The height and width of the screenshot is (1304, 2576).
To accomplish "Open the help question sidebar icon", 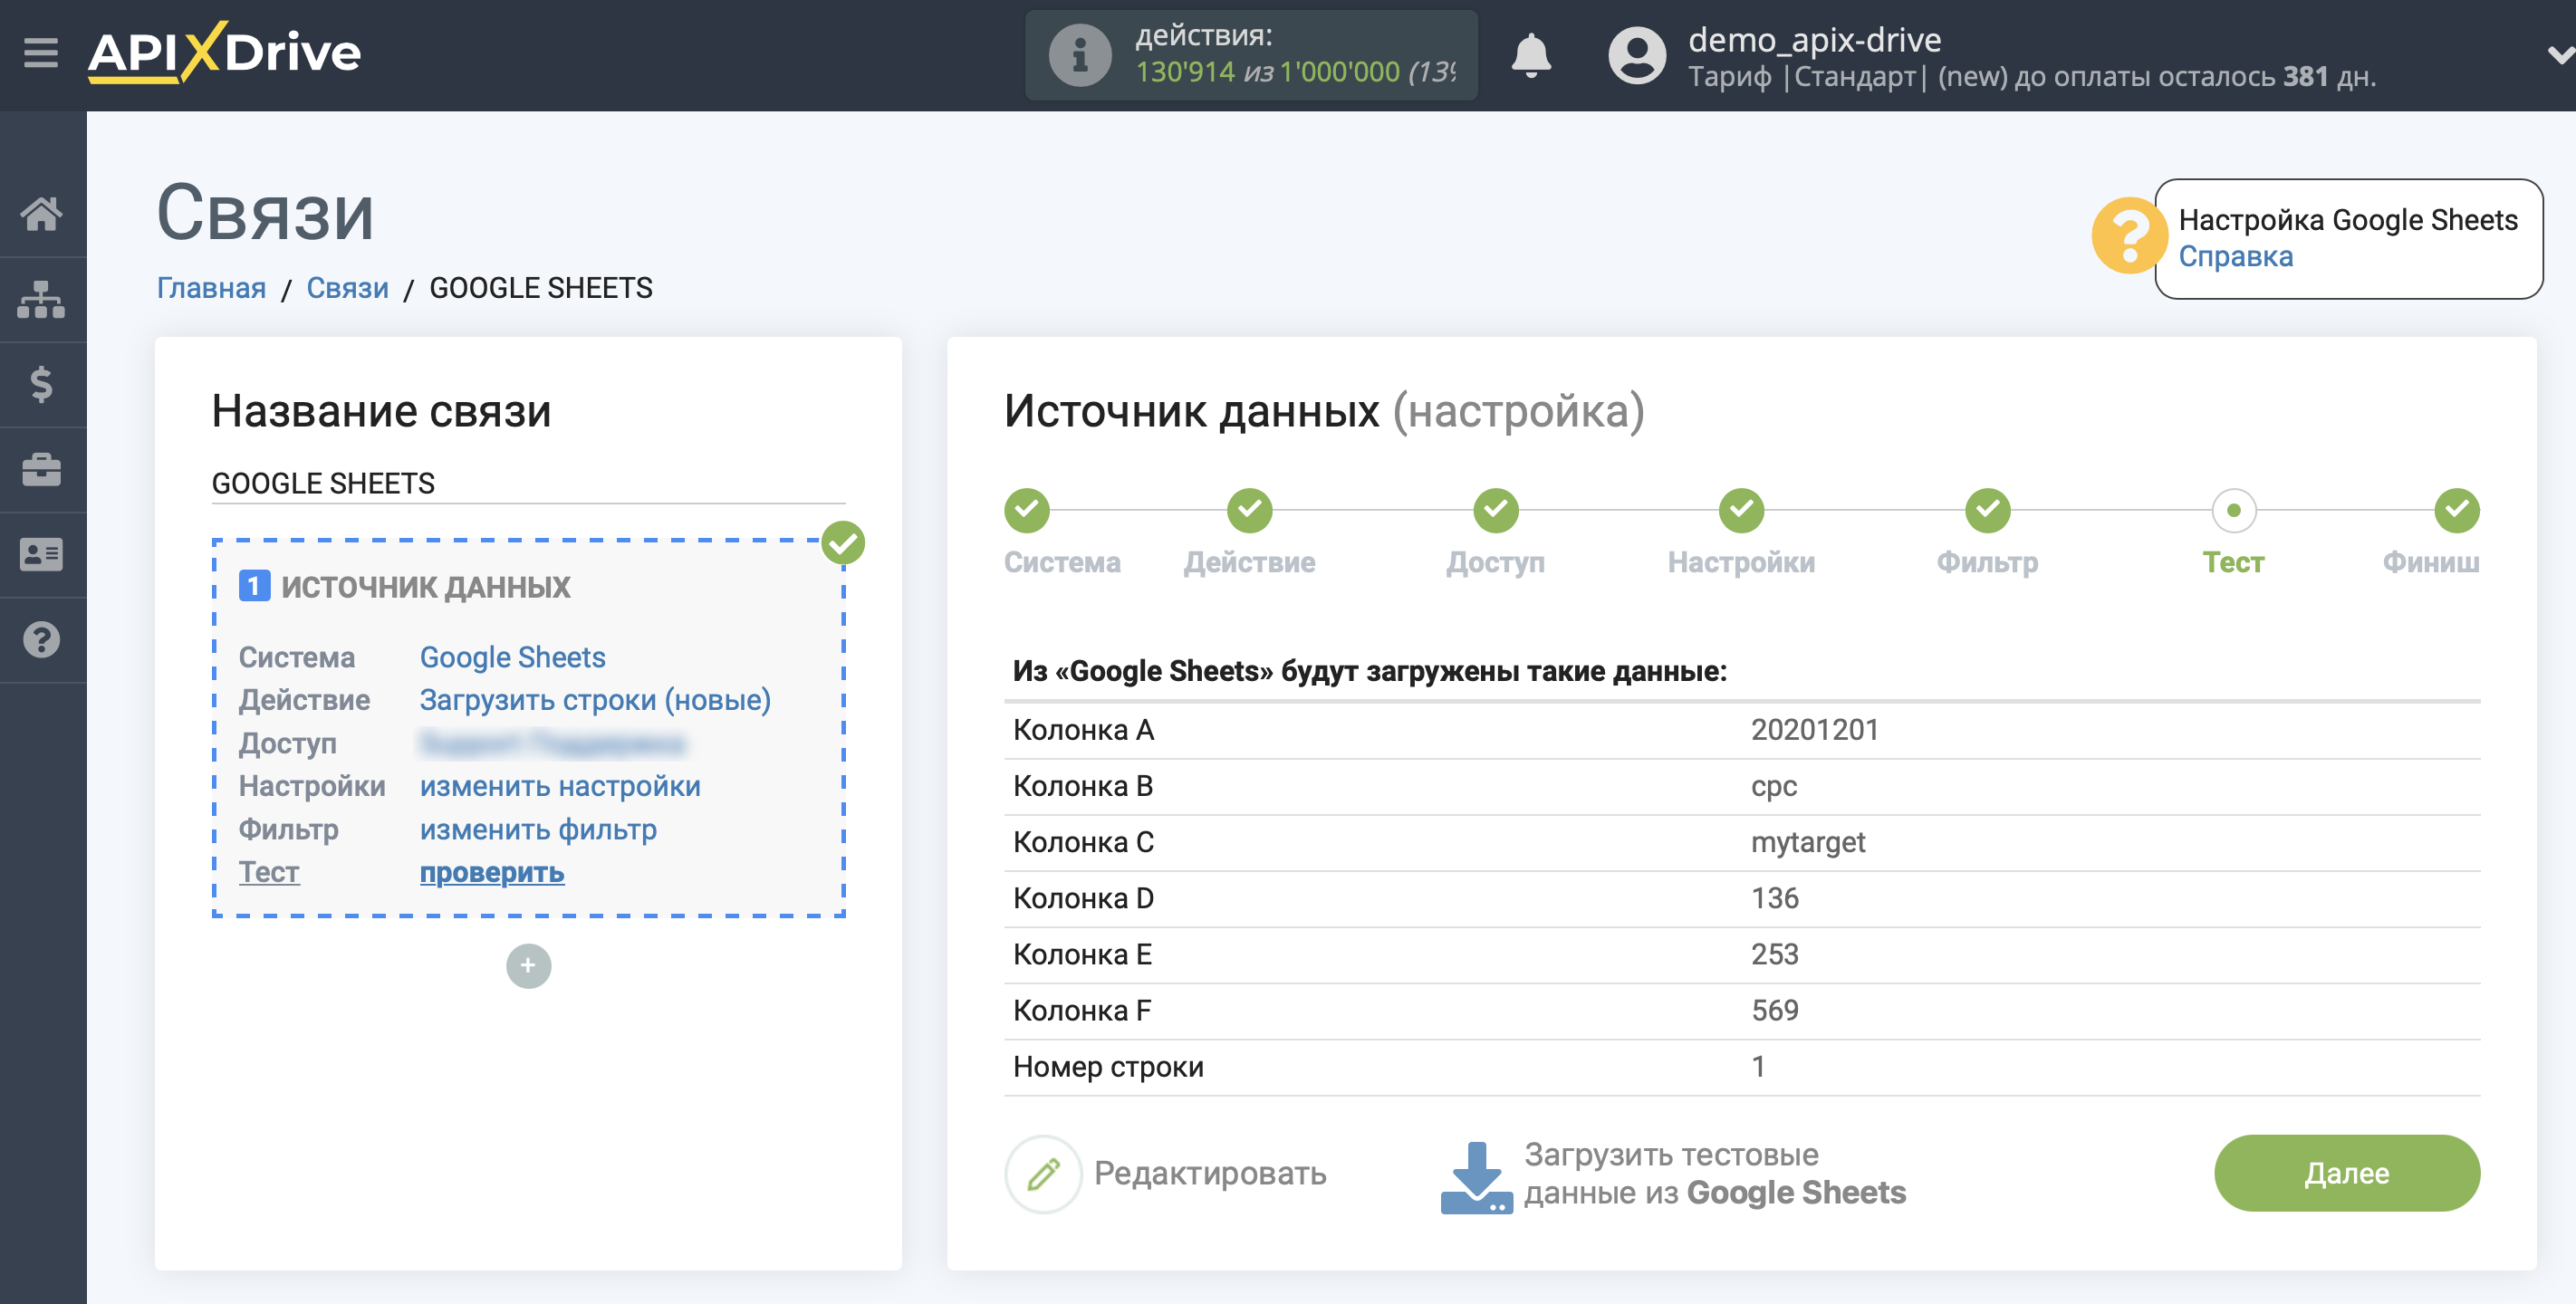I will [41, 640].
